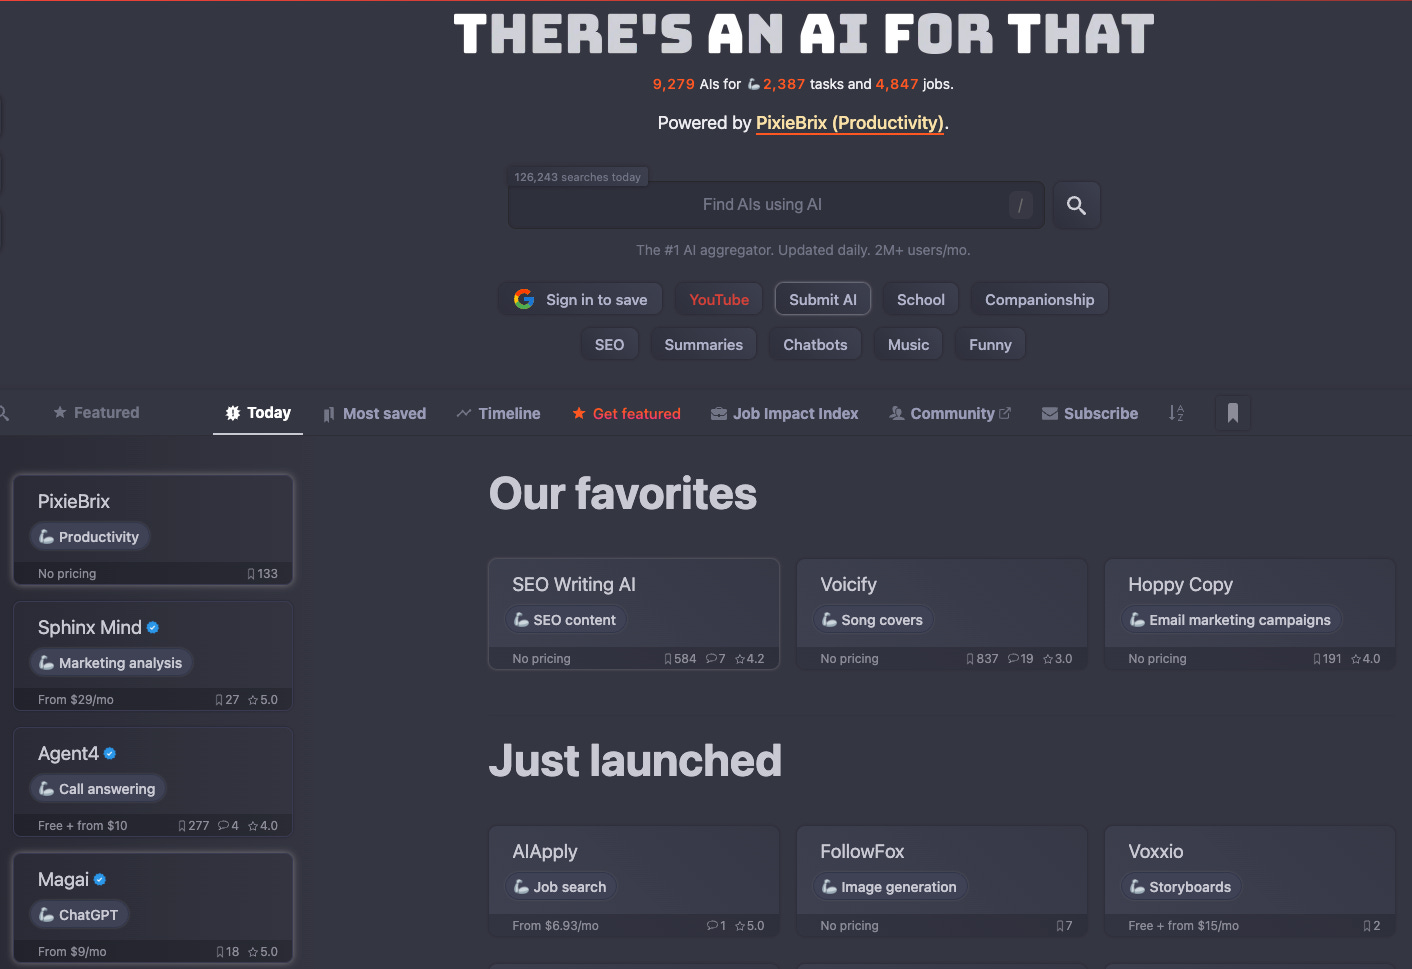The height and width of the screenshot is (969, 1412).
Task: Click the Submit AI button
Action: pos(823,300)
